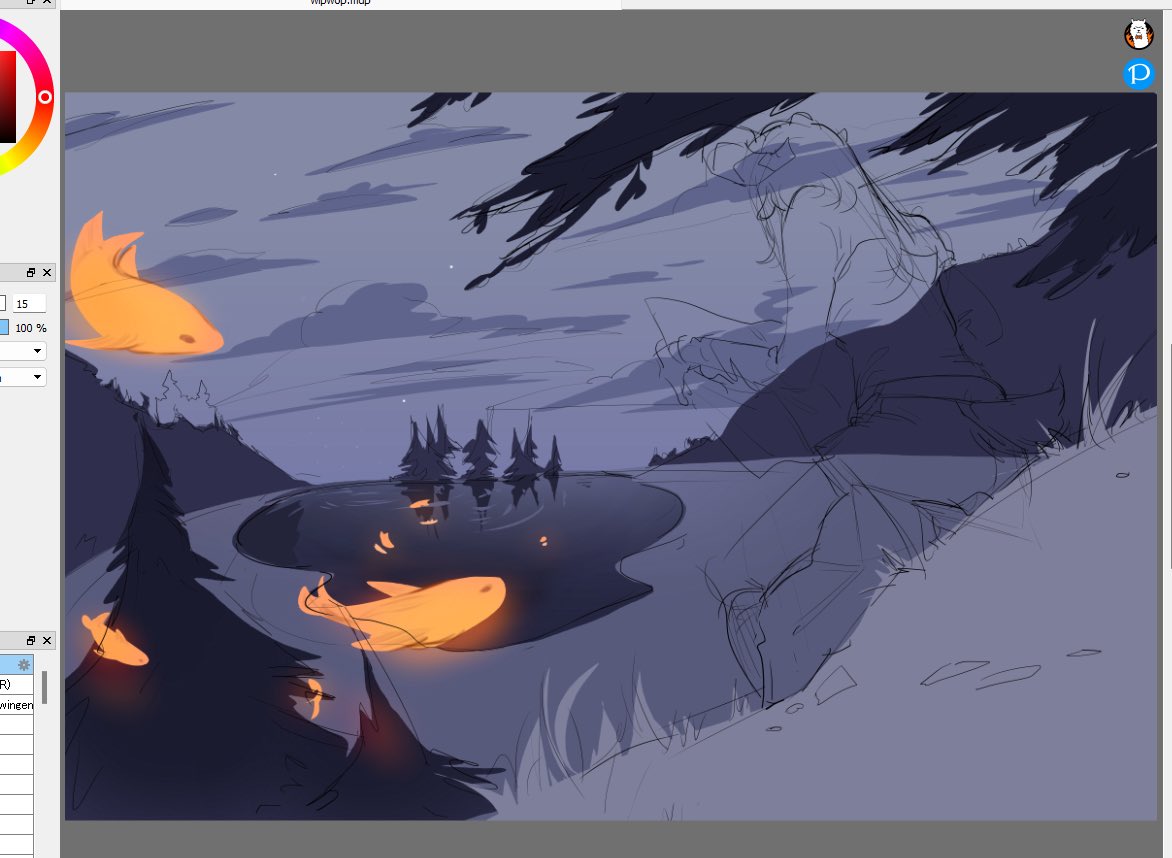Open the first dropdown below the opacity value
This screenshot has height=858, width=1172.
[22, 351]
